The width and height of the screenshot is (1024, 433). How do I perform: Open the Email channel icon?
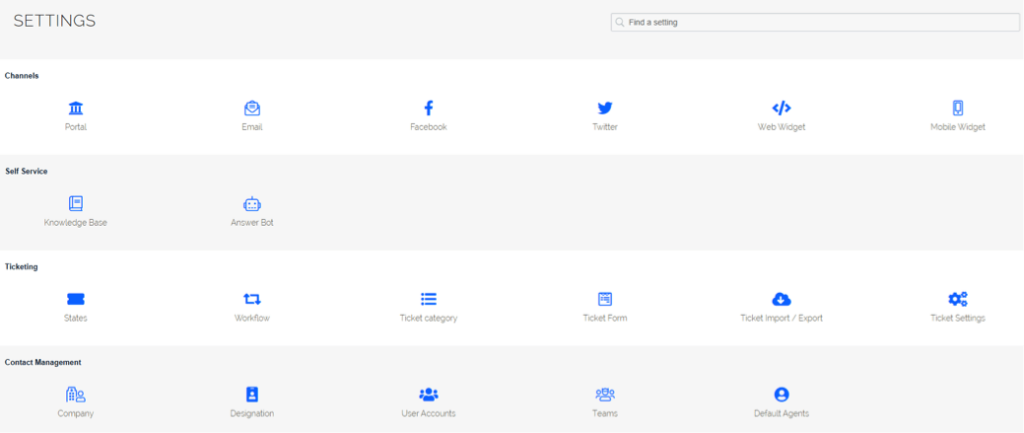point(252,108)
